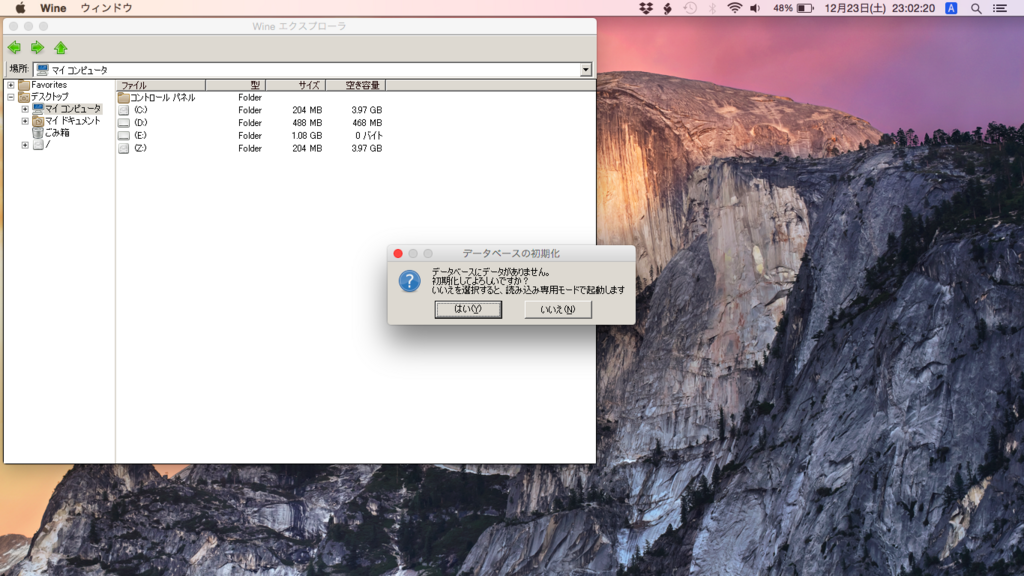Click the question mark dialog icon
Viewport: 1024px width, 576px height.
tap(409, 281)
